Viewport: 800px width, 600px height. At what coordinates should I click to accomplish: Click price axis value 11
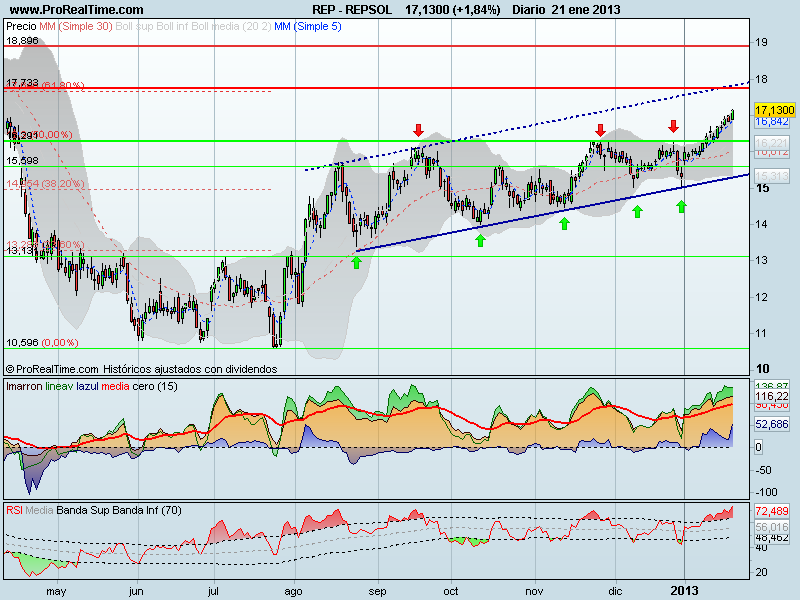(761, 333)
